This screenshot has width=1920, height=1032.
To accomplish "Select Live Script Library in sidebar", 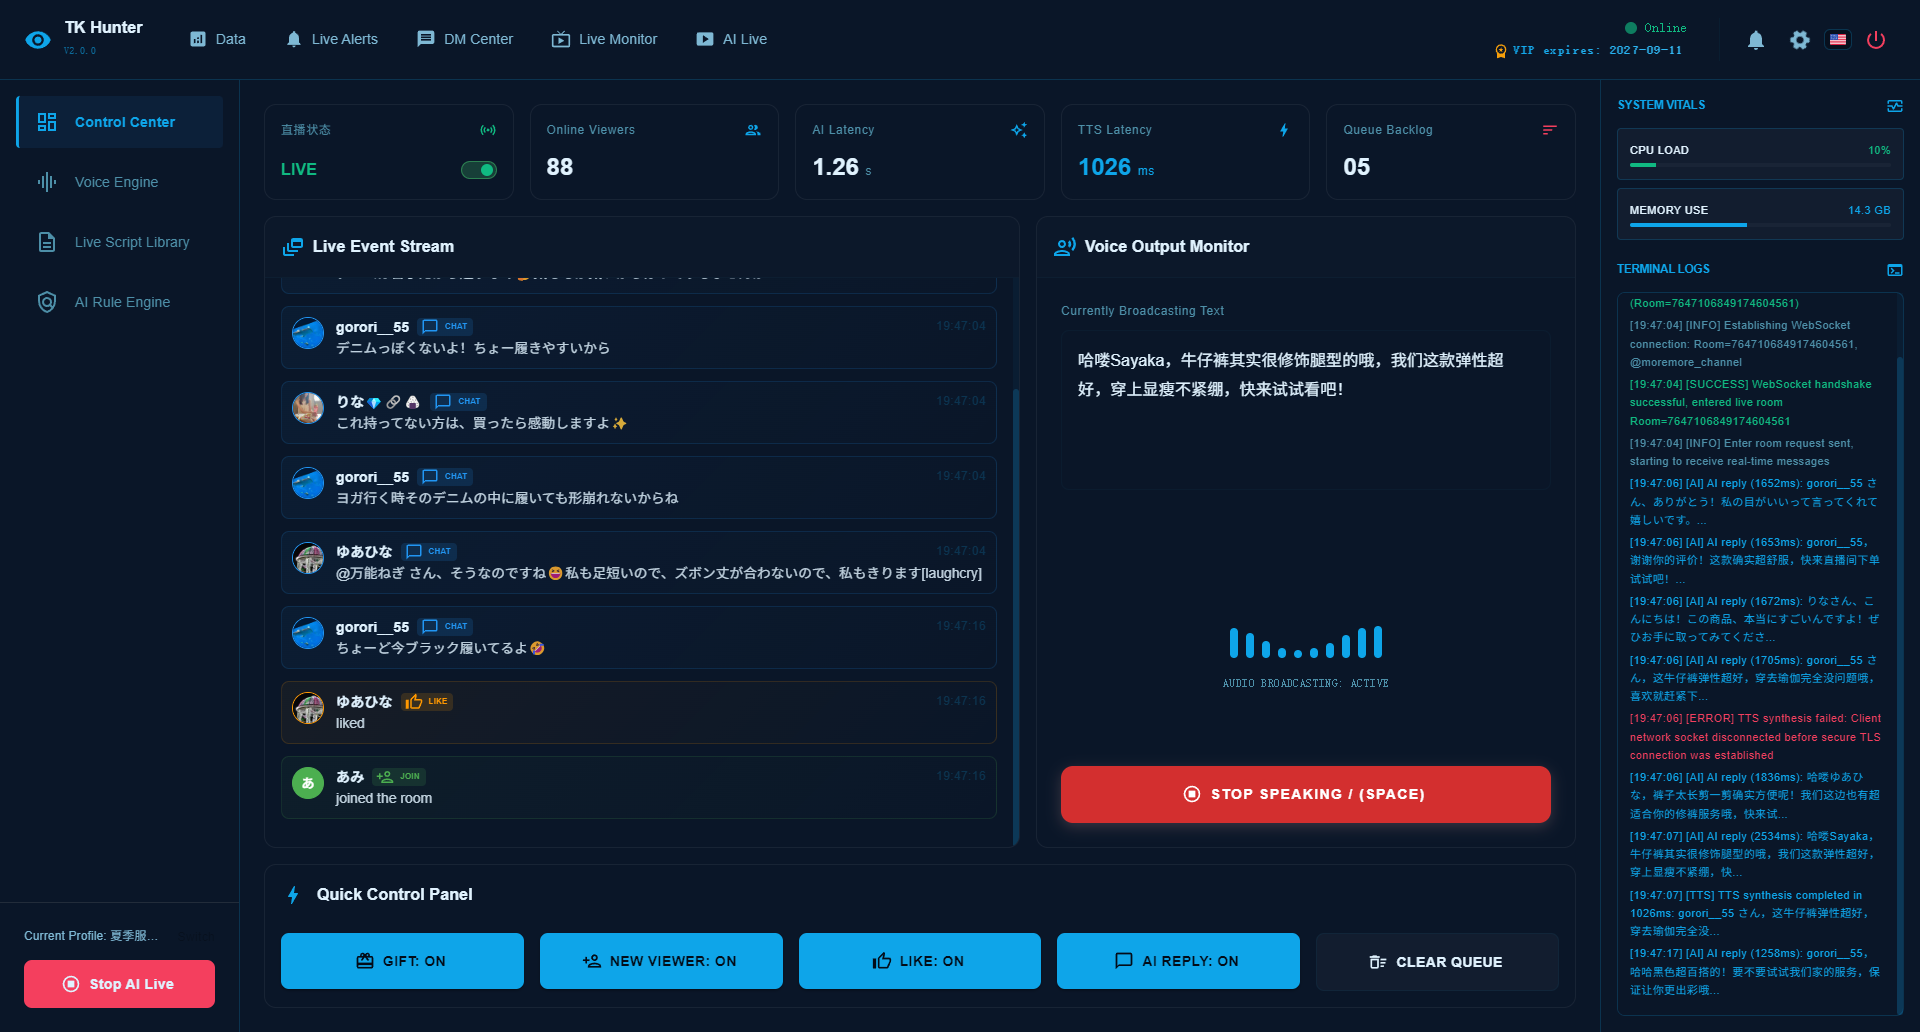I will click(120, 242).
